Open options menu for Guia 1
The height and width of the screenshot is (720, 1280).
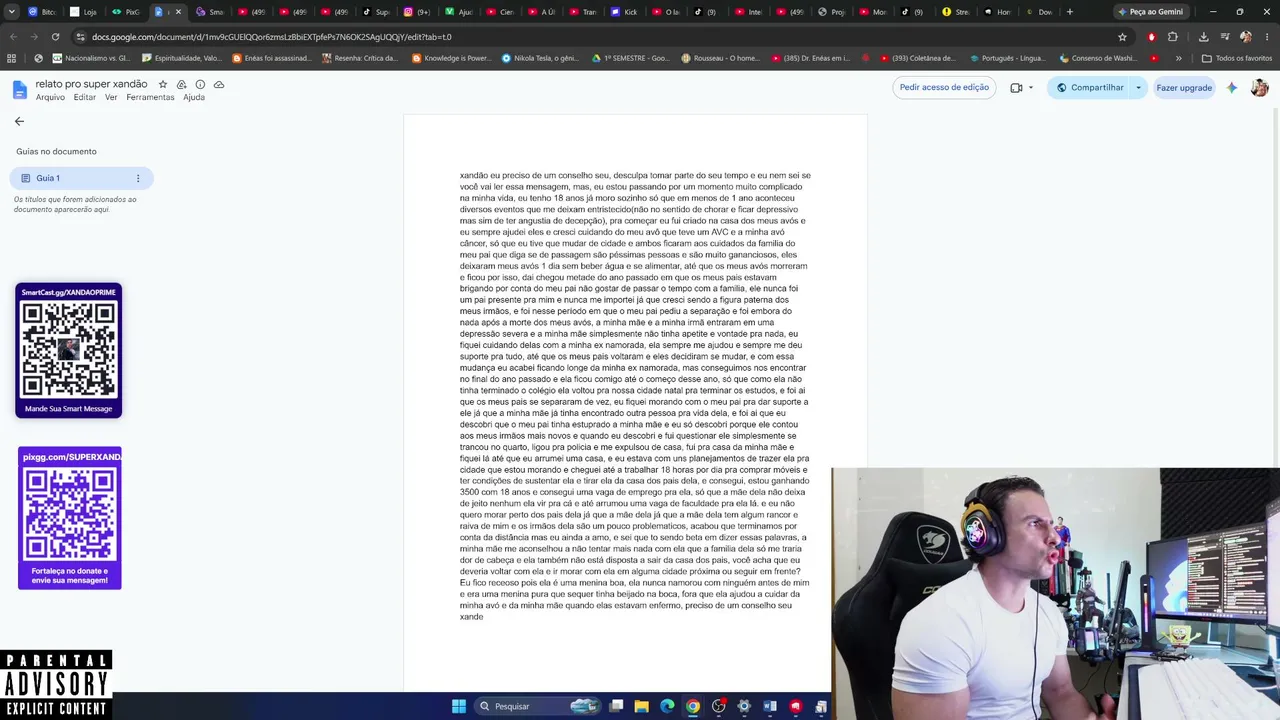pos(138,178)
